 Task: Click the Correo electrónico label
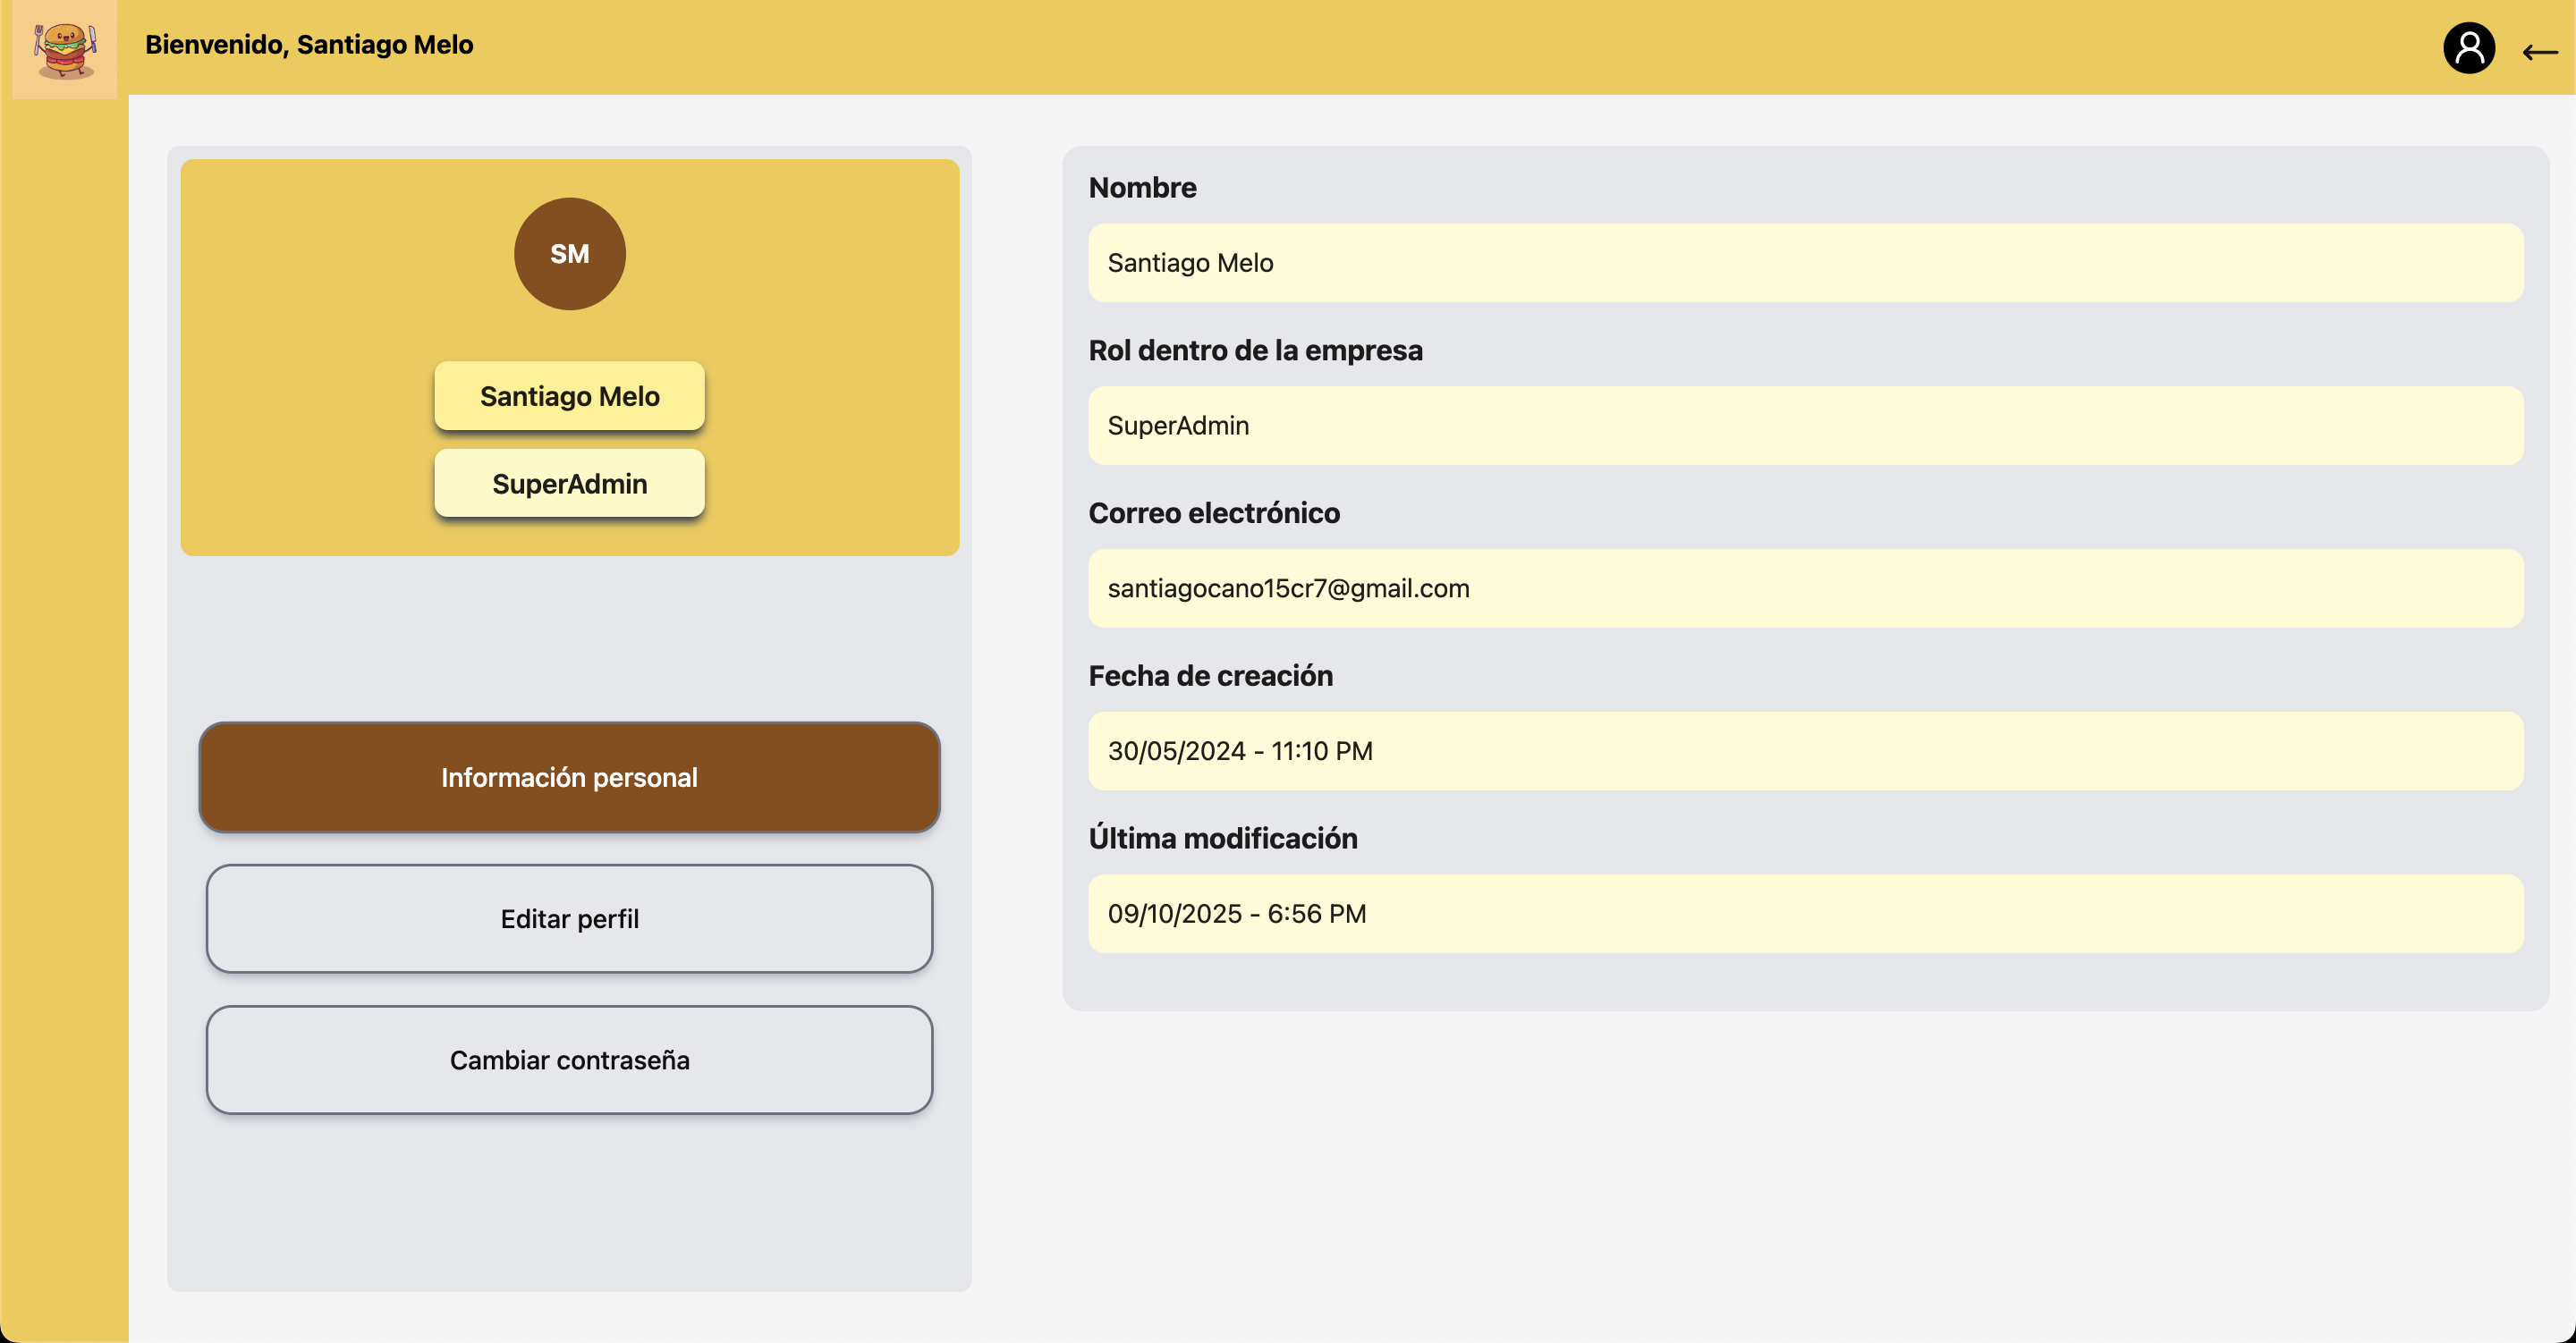click(1213, 513)
